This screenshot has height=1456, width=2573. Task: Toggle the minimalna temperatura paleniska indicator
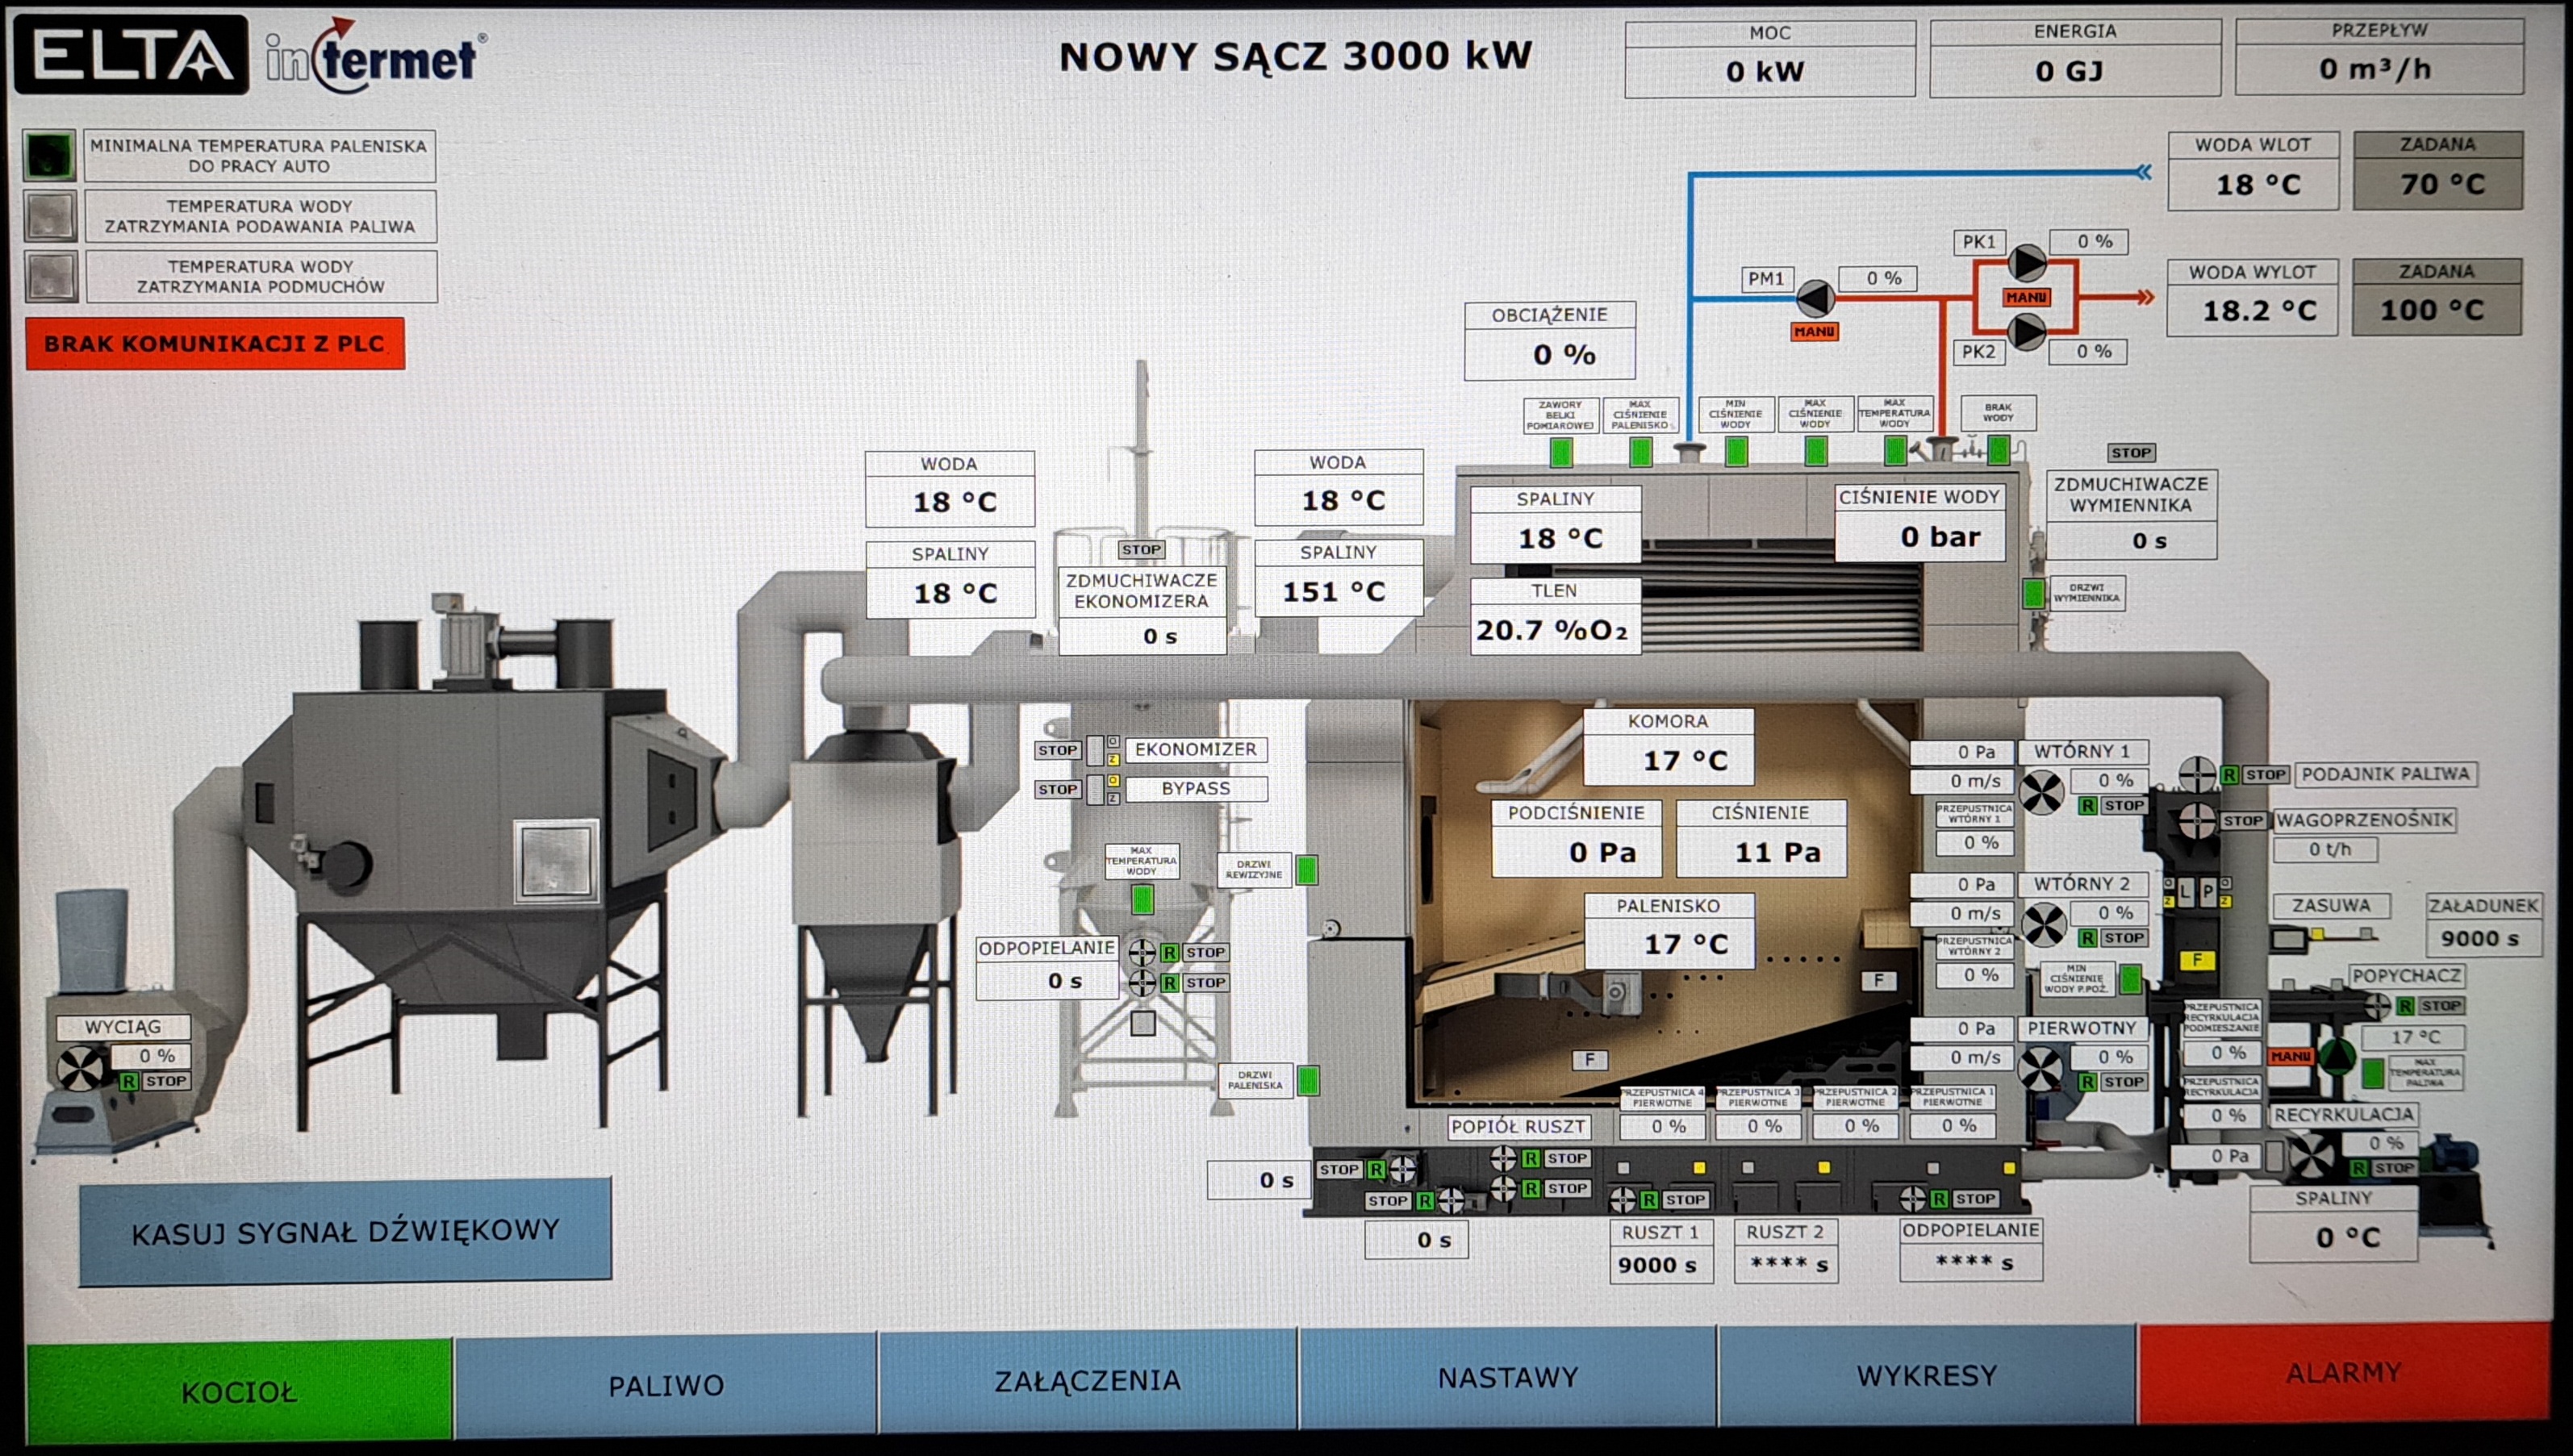click(49, 156)
